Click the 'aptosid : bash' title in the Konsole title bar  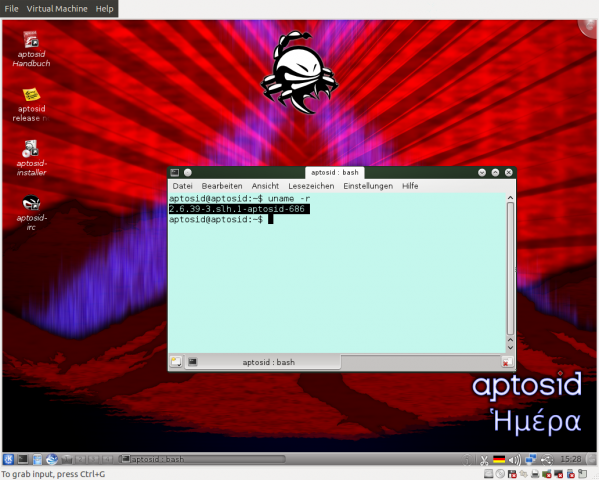335,172
